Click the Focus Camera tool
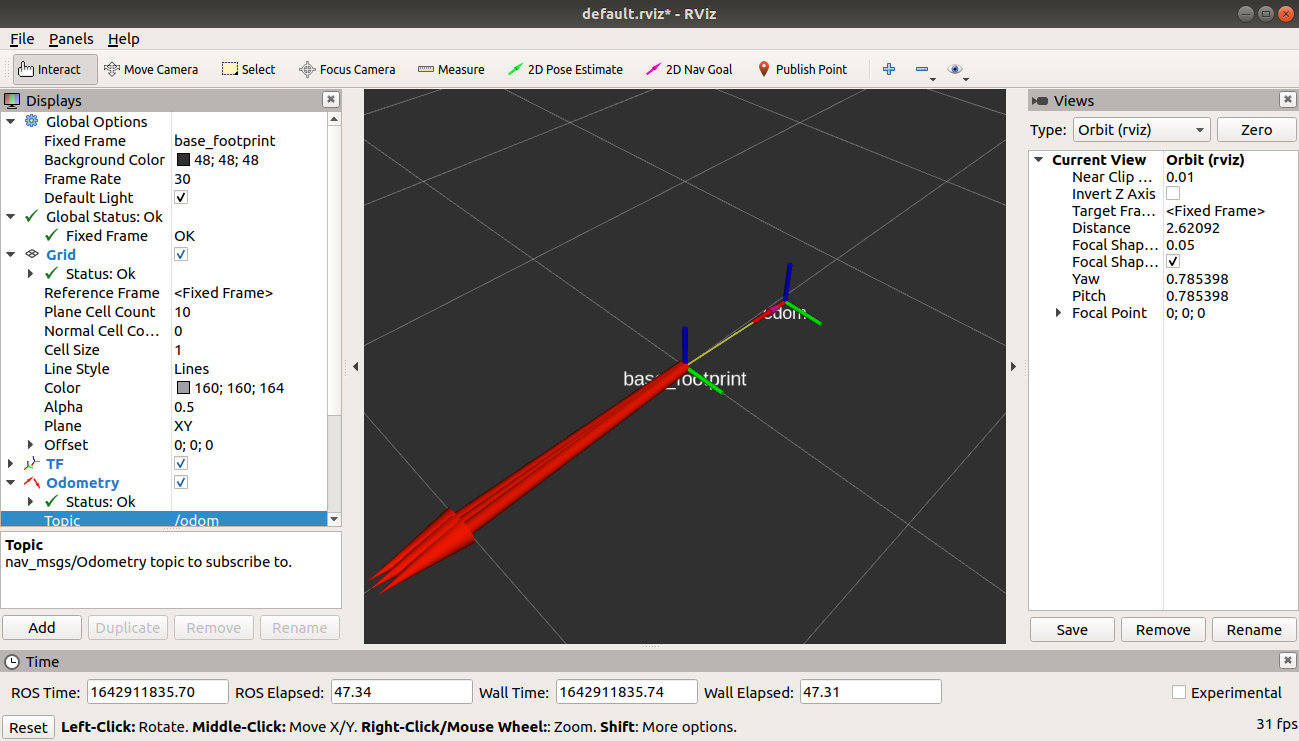 click(347, 69)
